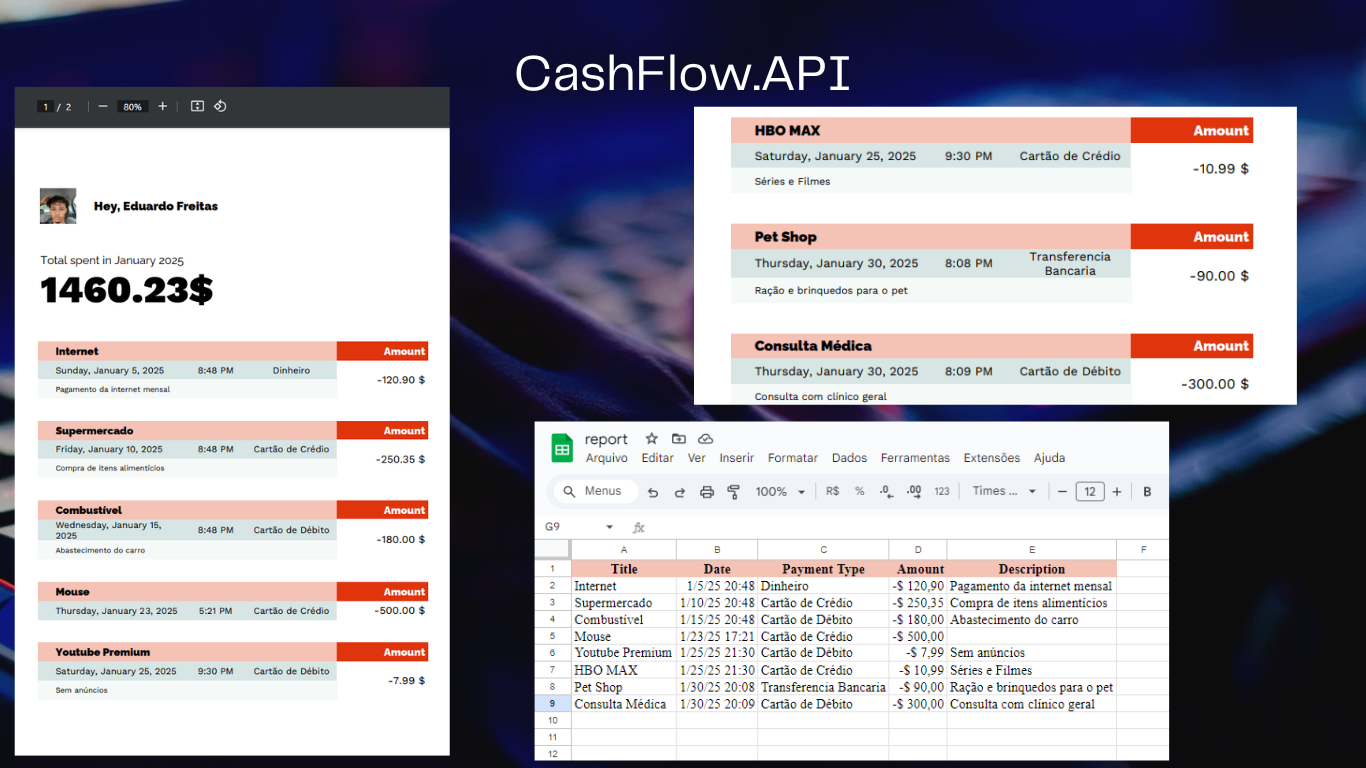This screenshot has height=768, width=1366.
Task: Click the font size 12 field
Action: pyautogui.click(x=1089, y=491)
